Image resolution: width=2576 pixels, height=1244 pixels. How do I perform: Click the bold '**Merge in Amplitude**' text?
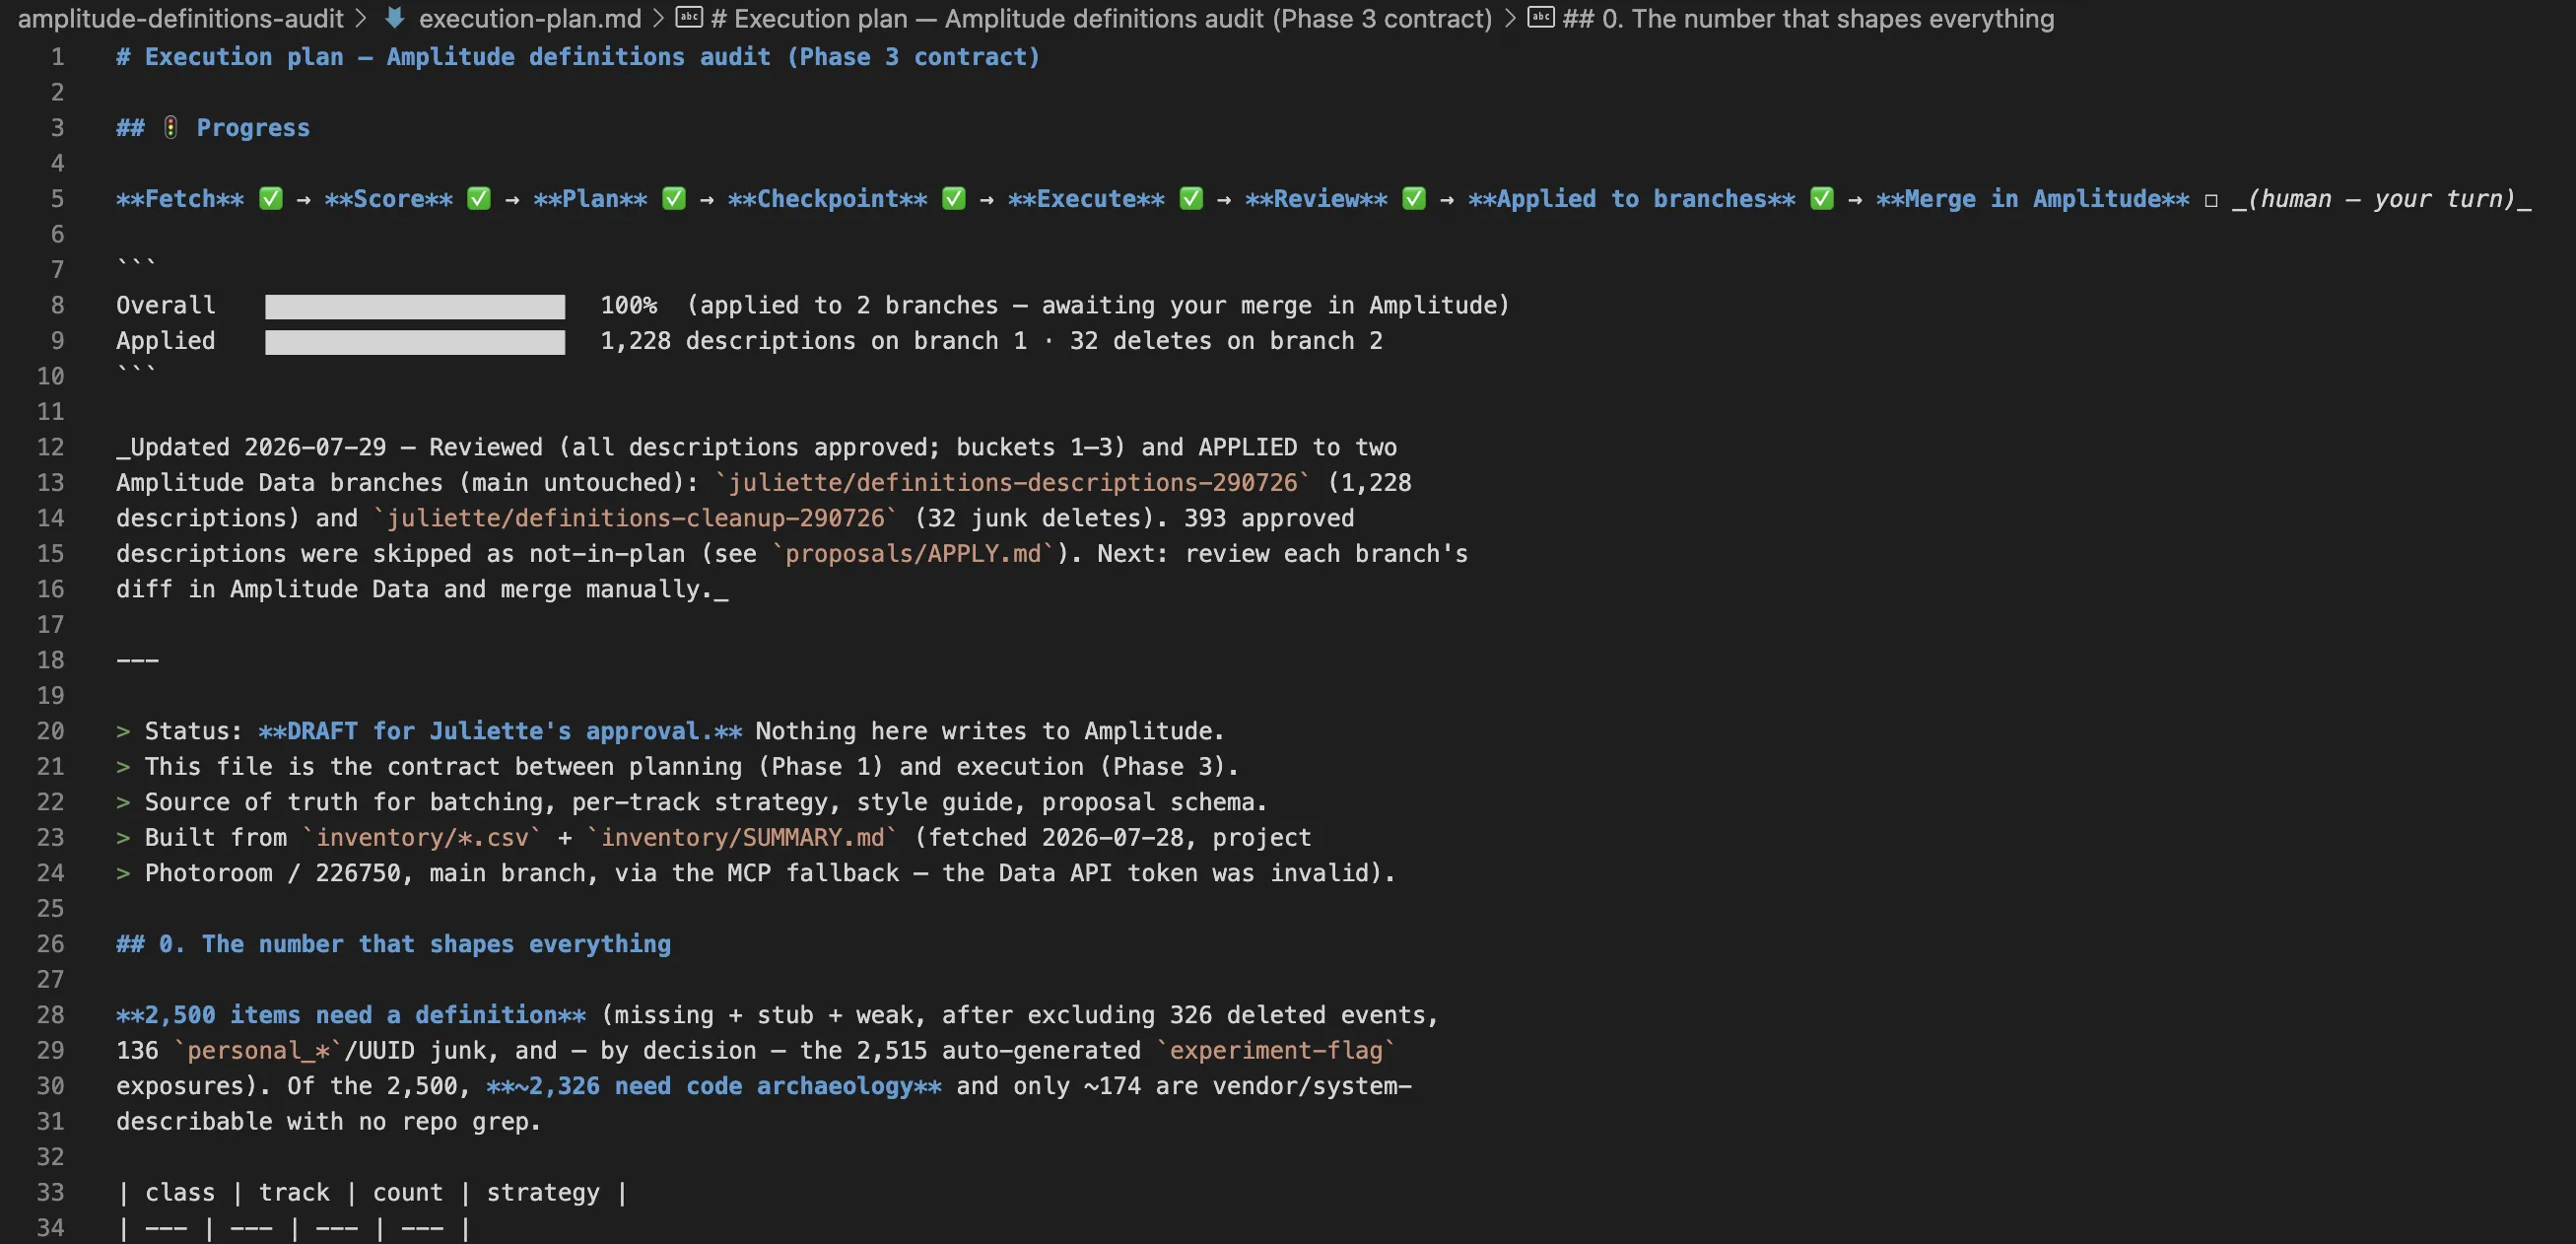pyautogui.click(x=2032, y=199)
